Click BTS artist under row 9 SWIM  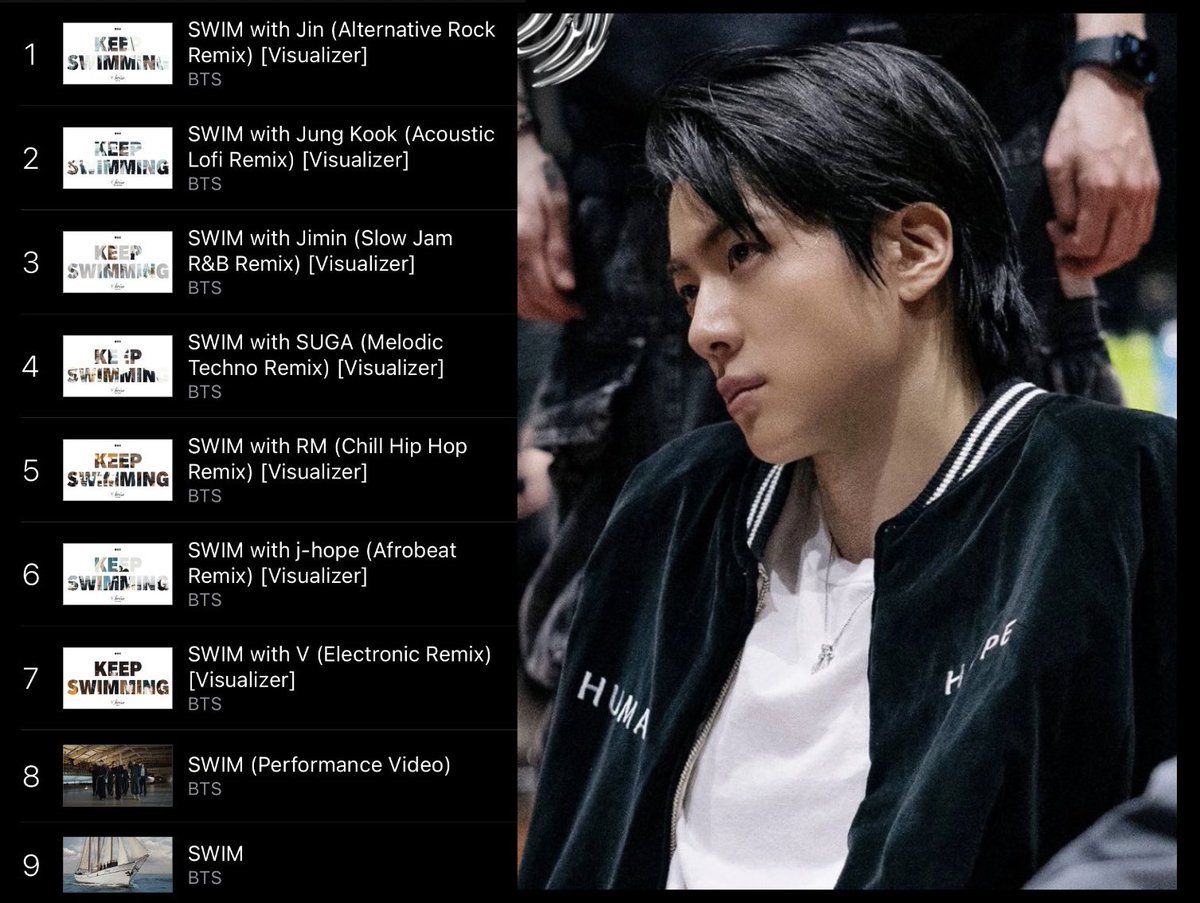pyautogui.click(x=205, y=878)
